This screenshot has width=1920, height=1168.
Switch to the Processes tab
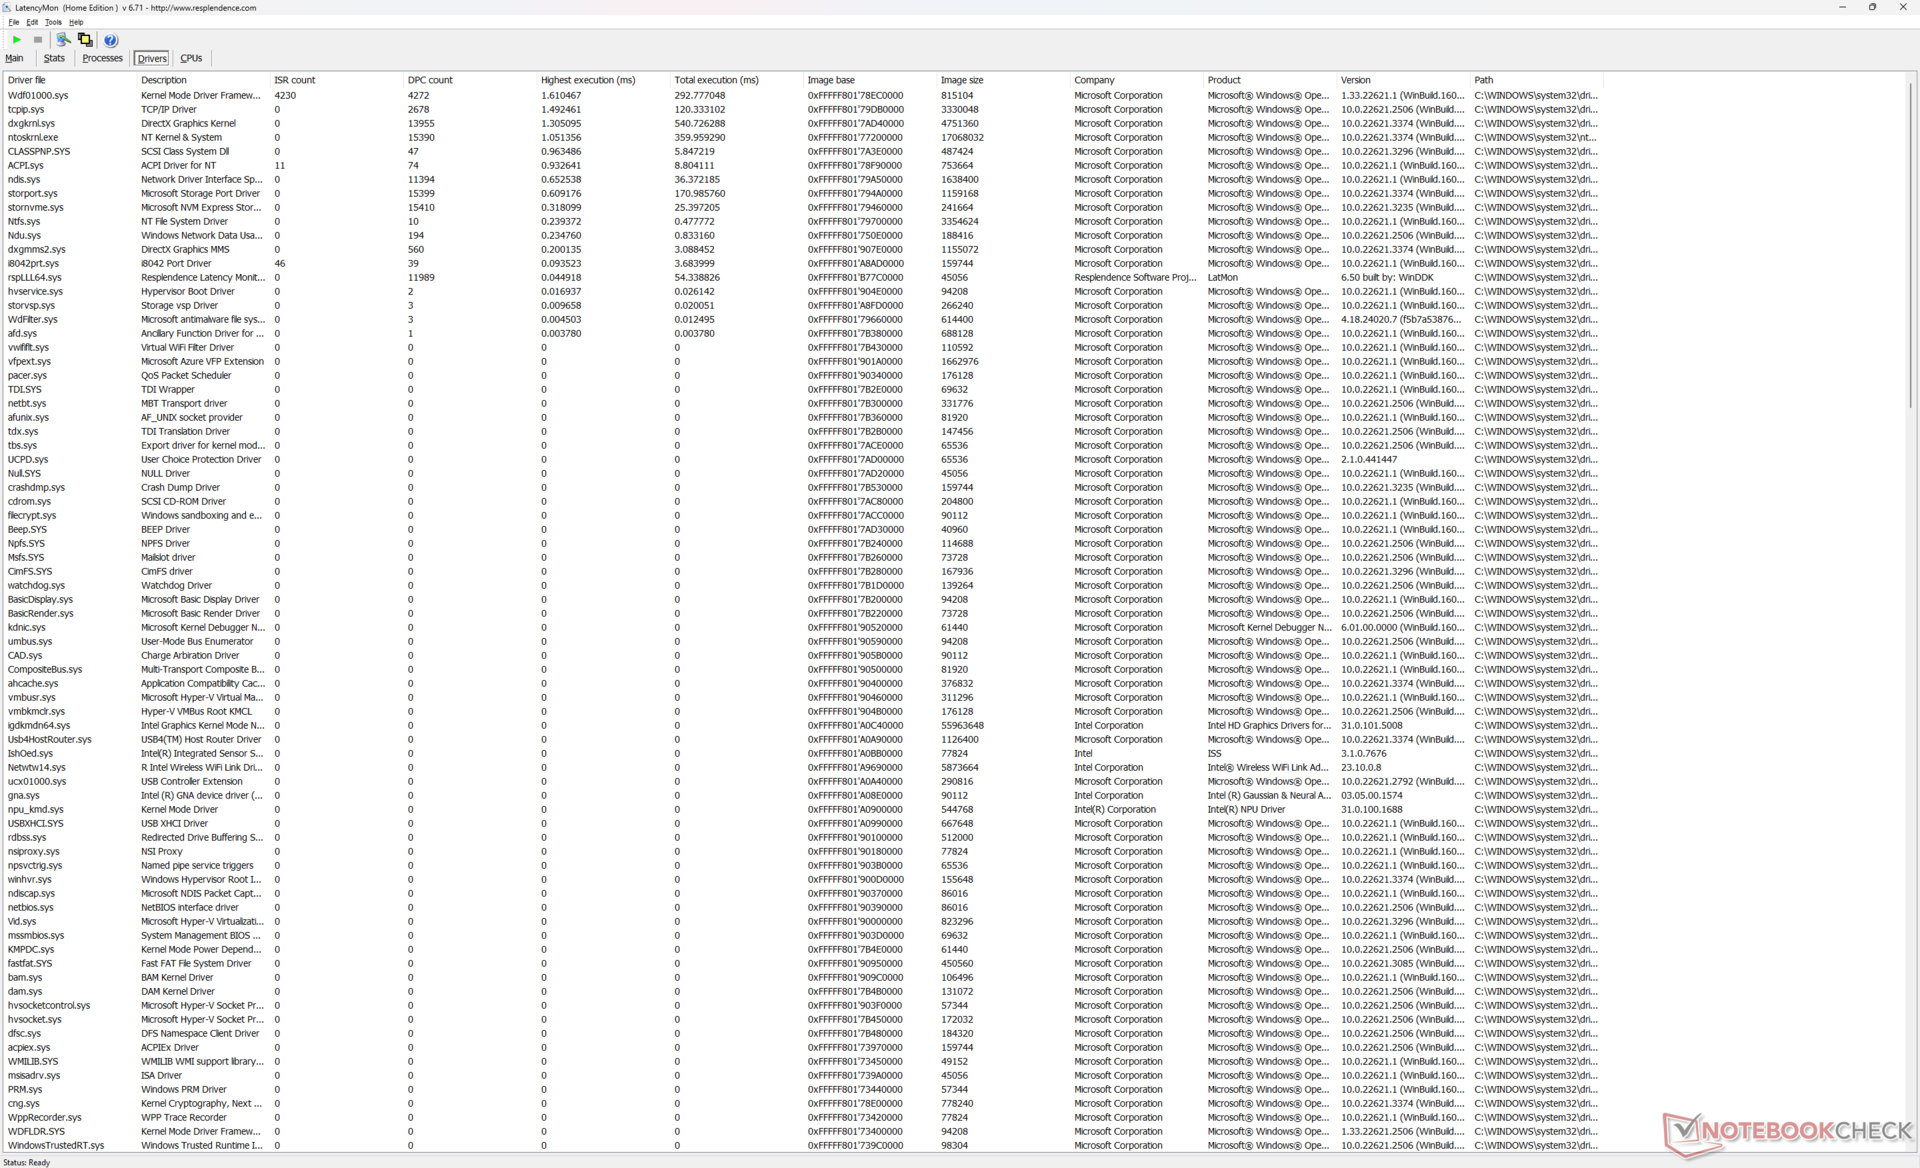(x=102, y=58)
